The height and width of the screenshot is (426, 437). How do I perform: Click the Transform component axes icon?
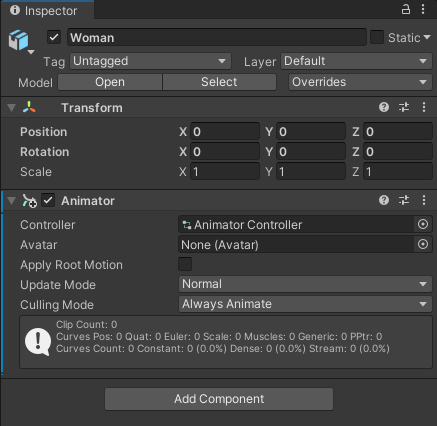pyautogui.click(x=29, y=107)
